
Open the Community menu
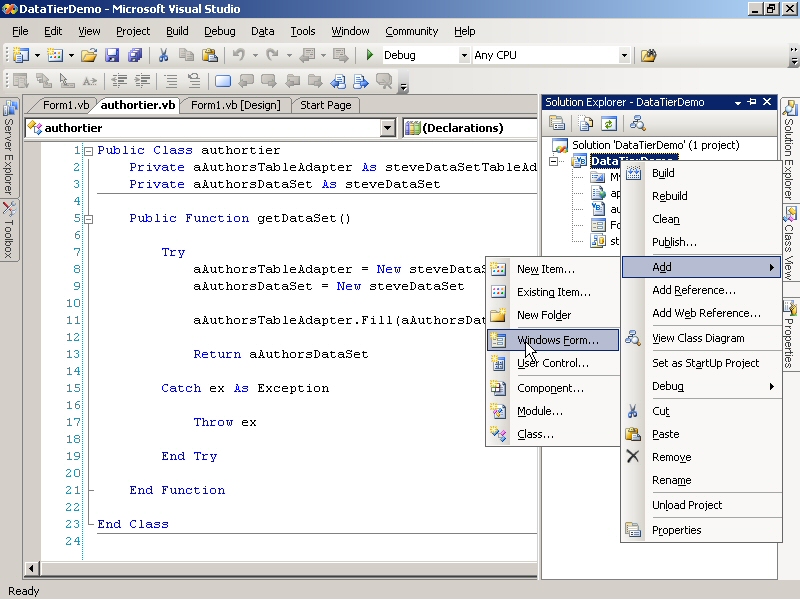click(412, 31)
